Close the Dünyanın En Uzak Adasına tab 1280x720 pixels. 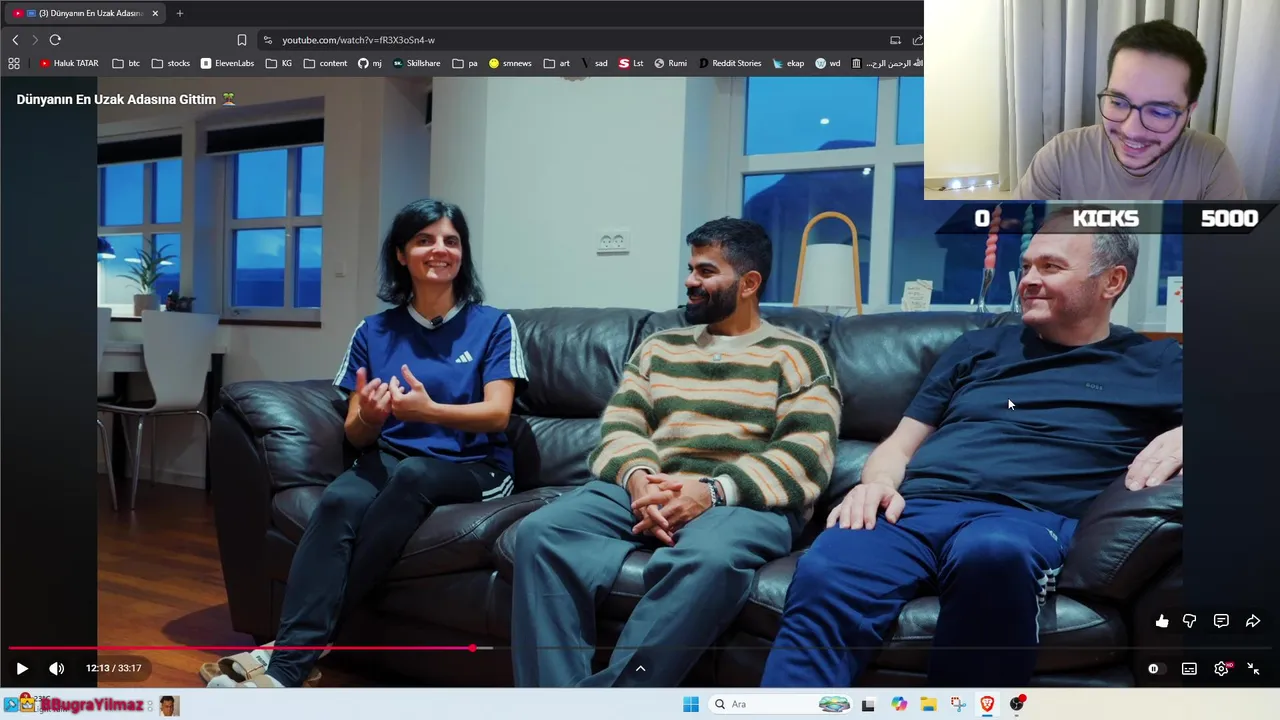coord(155,13)
